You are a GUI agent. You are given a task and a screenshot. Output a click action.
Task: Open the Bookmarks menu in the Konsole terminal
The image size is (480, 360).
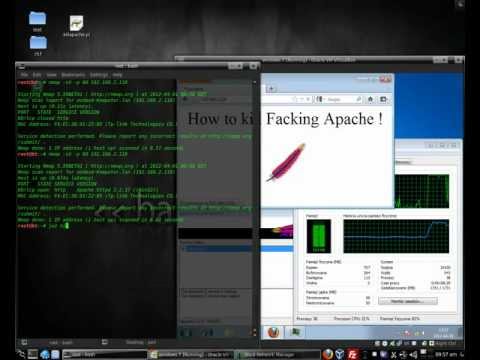click(x=73, y=75)
